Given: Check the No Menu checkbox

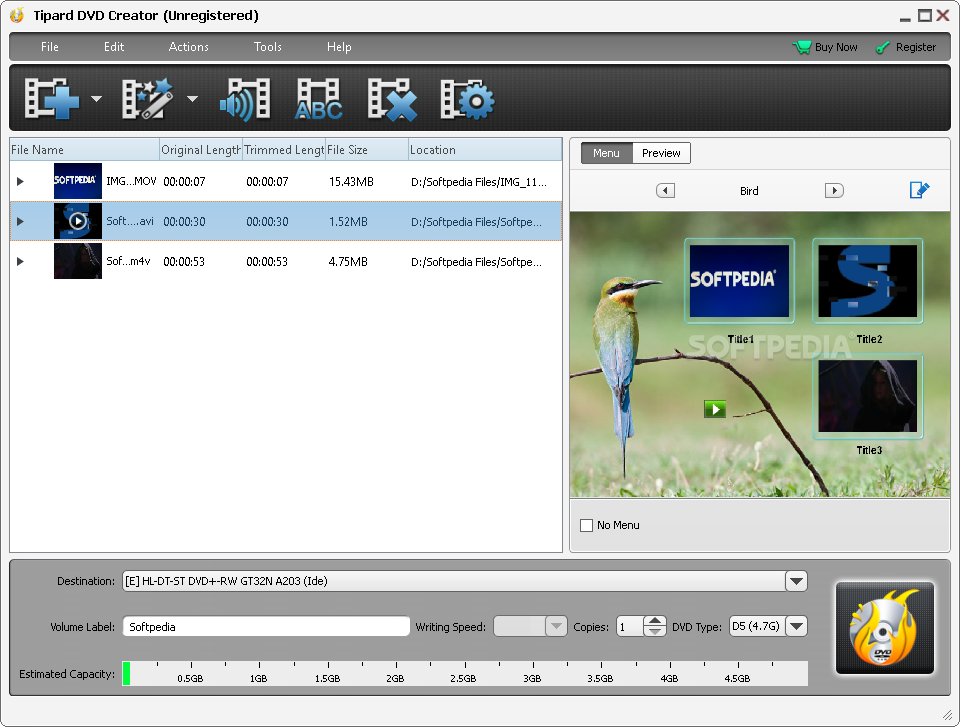Looking at the screenshot, I should click(586, 525).
